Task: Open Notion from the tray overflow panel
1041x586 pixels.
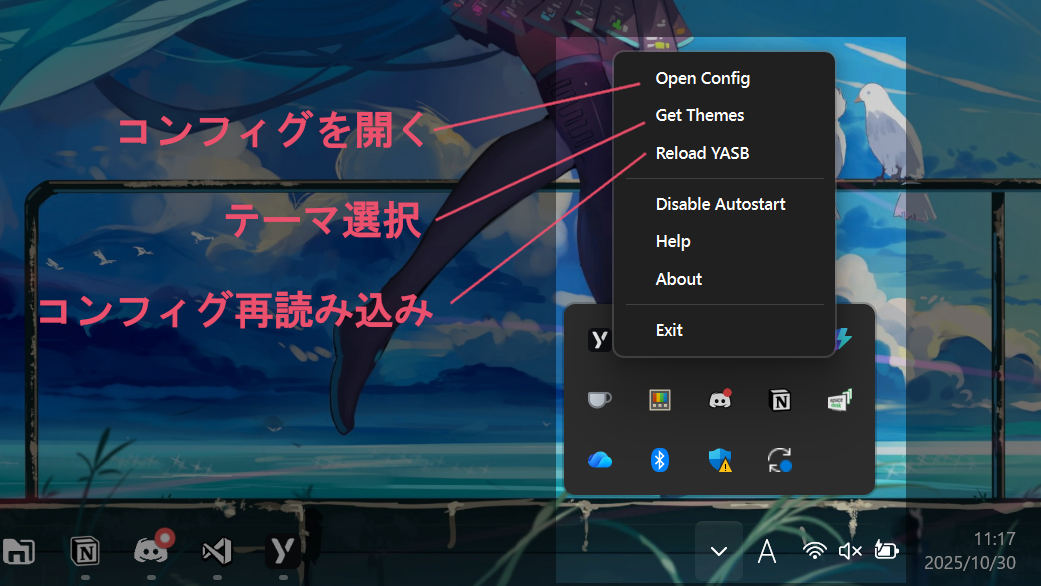Action: [x=780, y=399]
